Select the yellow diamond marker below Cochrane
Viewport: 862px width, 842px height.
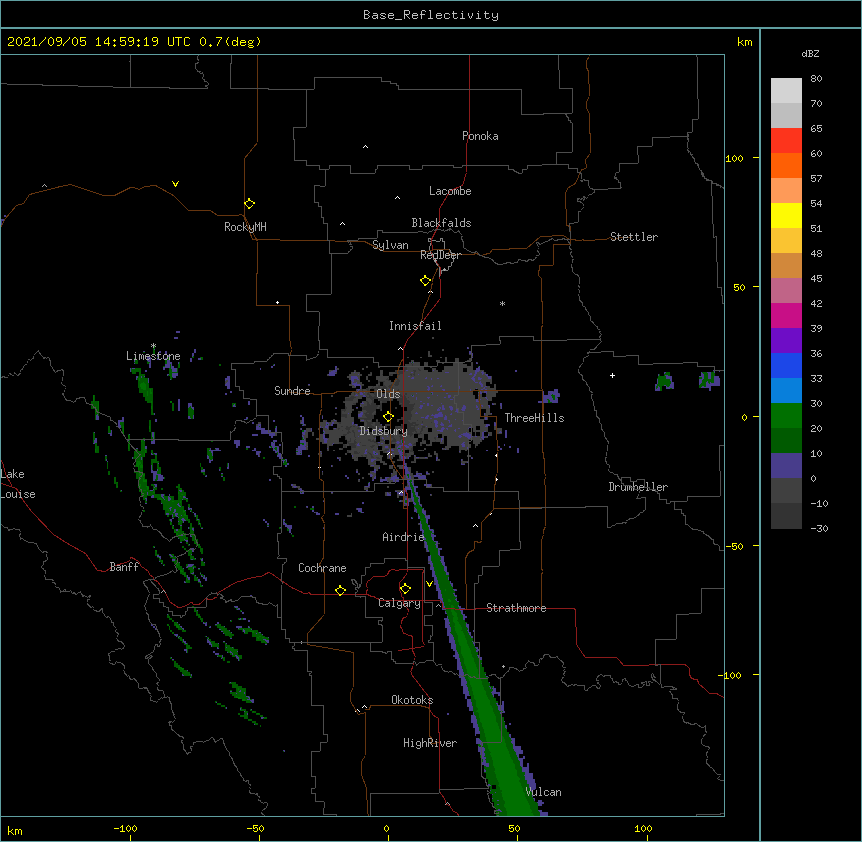(340, 590)
